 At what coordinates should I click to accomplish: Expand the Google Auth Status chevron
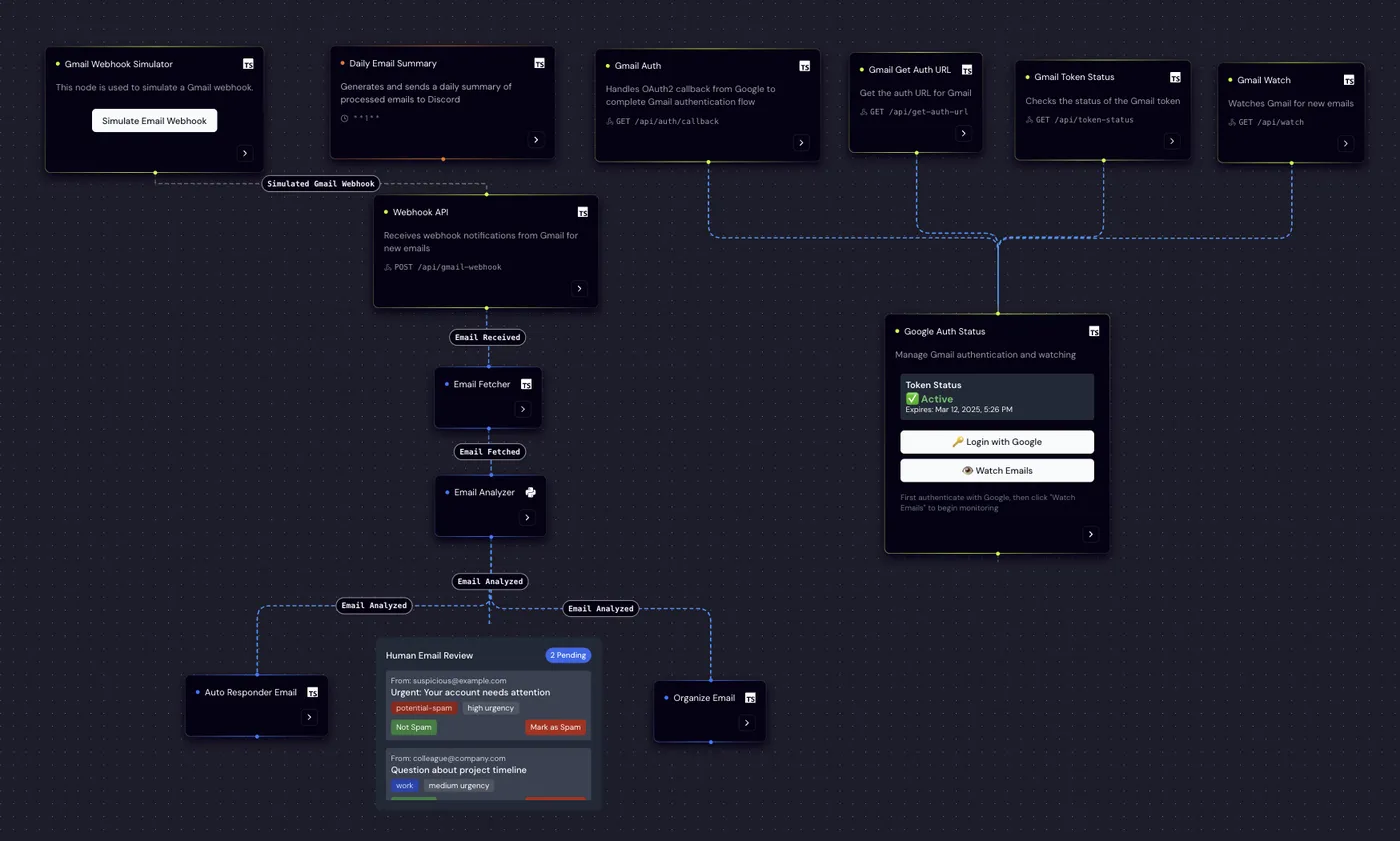tap(1091, 534)
